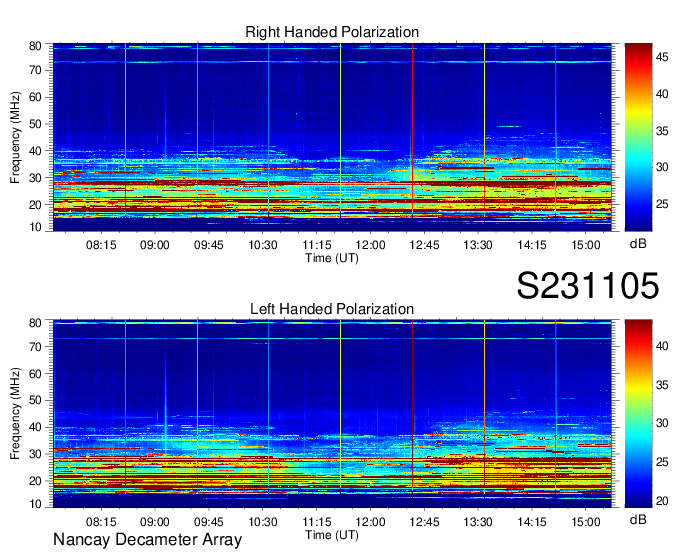Click the "Nancay Decameter Array" caption
Image resolution: width=680 pixels, height=552 pixels.
point(147,540)
